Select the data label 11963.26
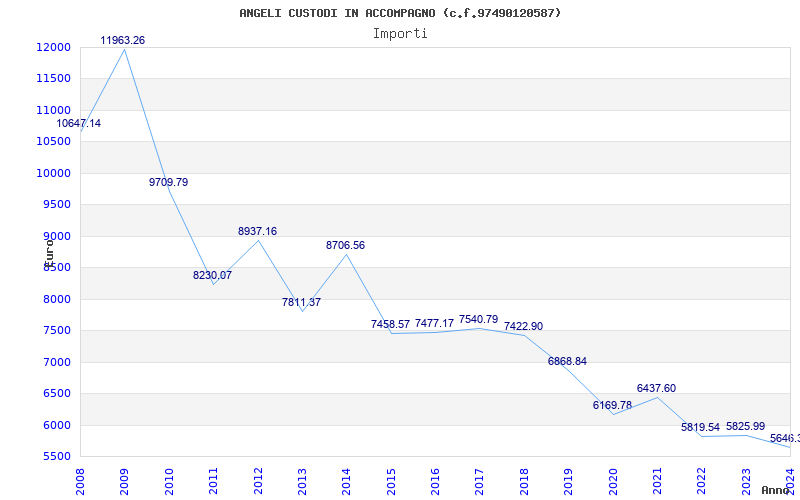Screen dimensions: 800x500 (x=122, y=40)
